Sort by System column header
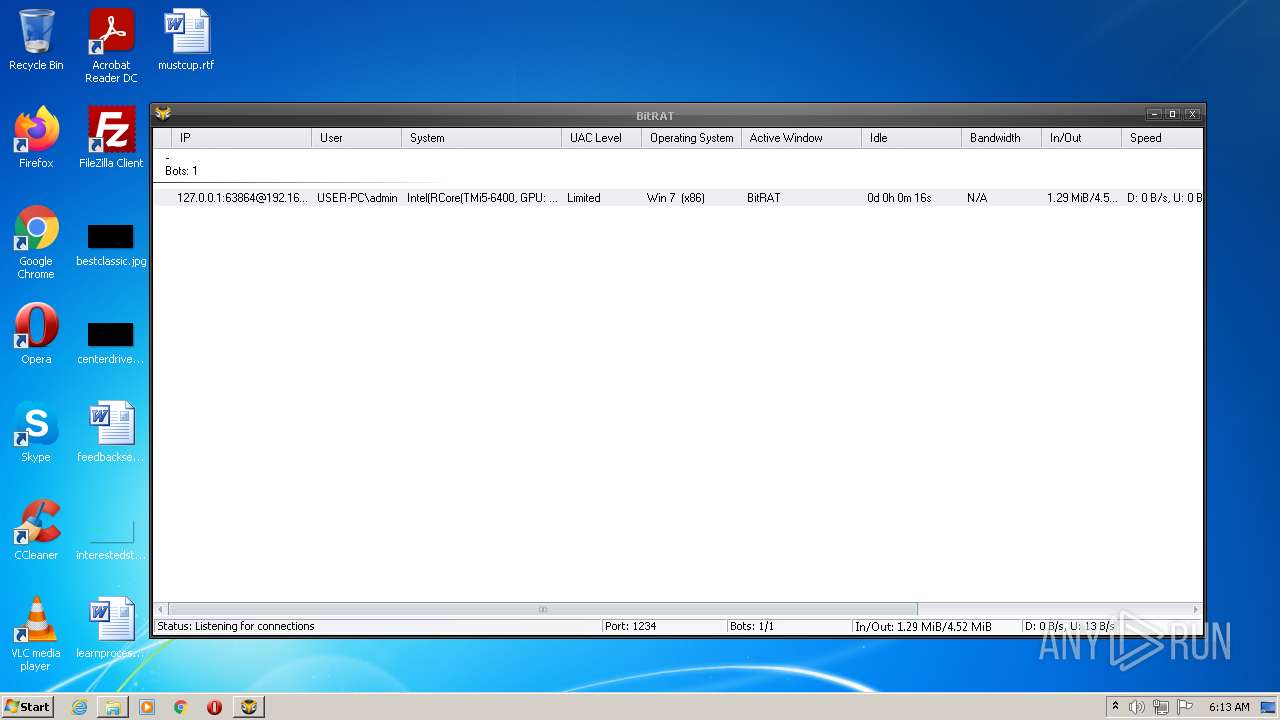1280x720 pixels. (481, 138)
